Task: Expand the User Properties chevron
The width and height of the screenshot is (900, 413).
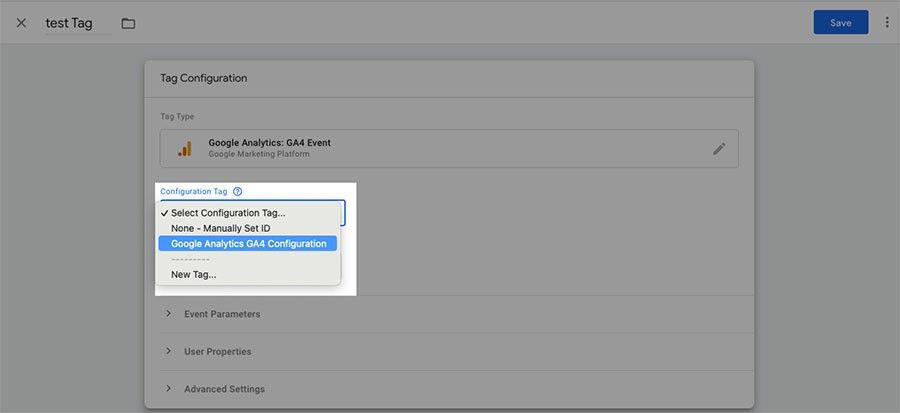Action: pos(168,351)
